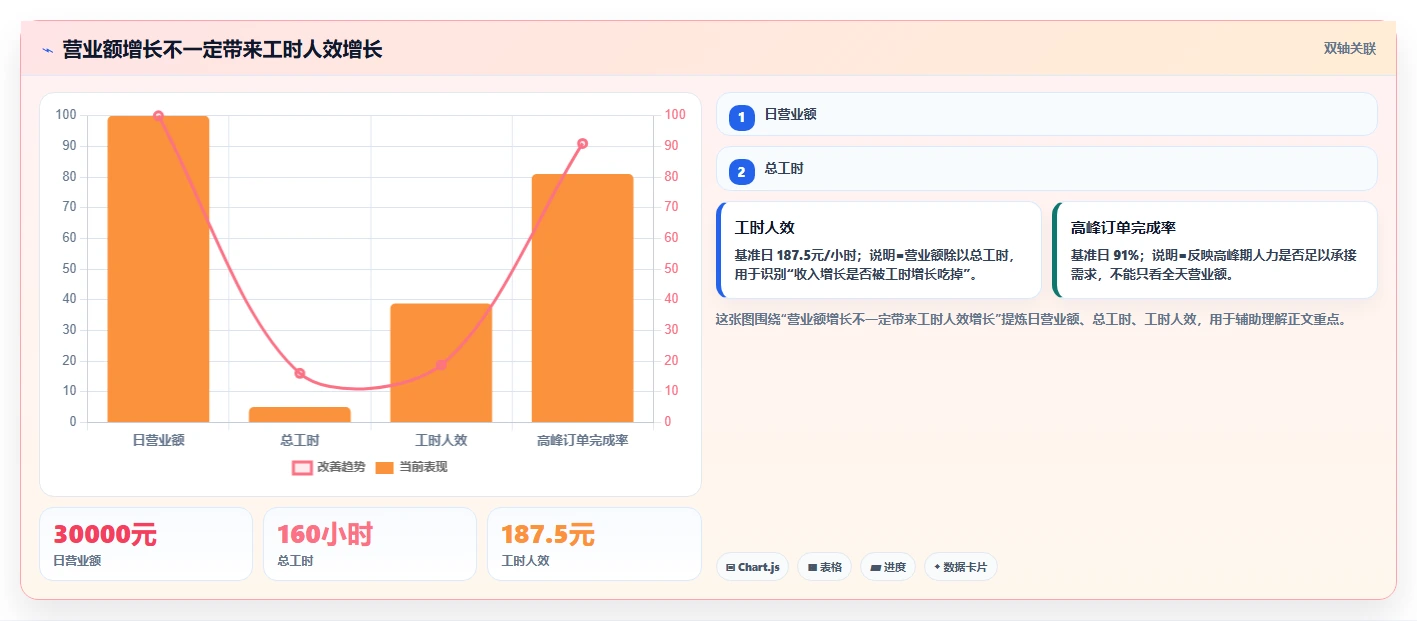This screenshot has width=1417, height=621.
Task: Select the 数据卡片 tag
Action: pos(960,567)
